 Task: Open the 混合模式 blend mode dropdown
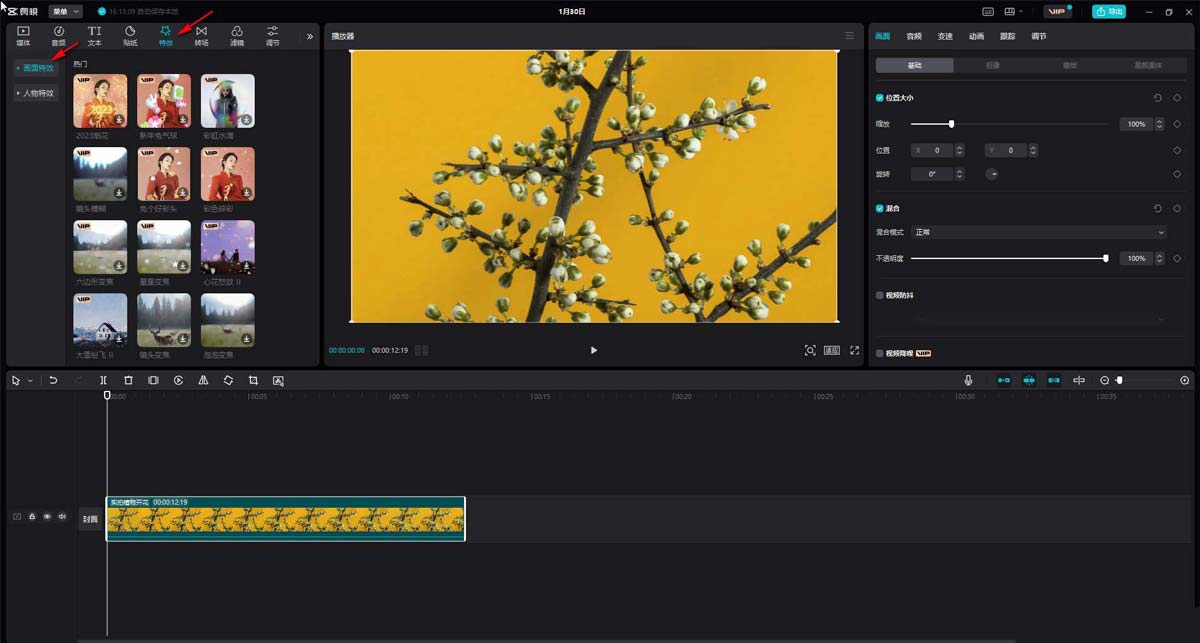[1039, 232]
